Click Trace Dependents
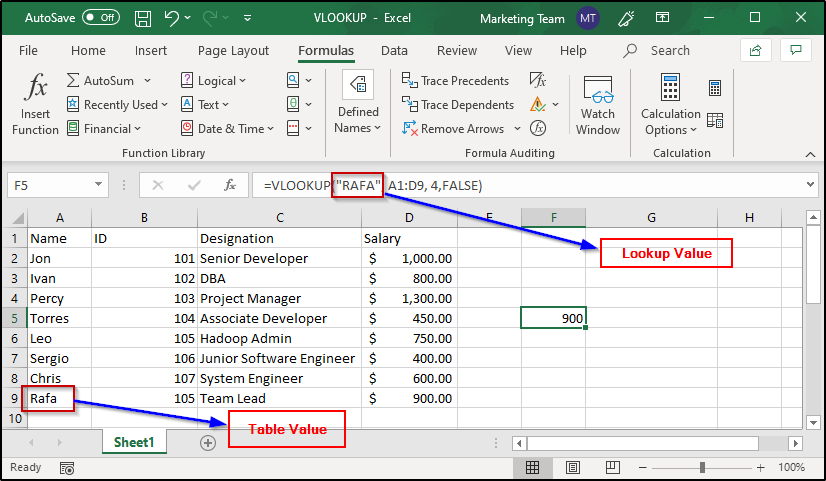The image size is (826, 481). coord(457,104)
